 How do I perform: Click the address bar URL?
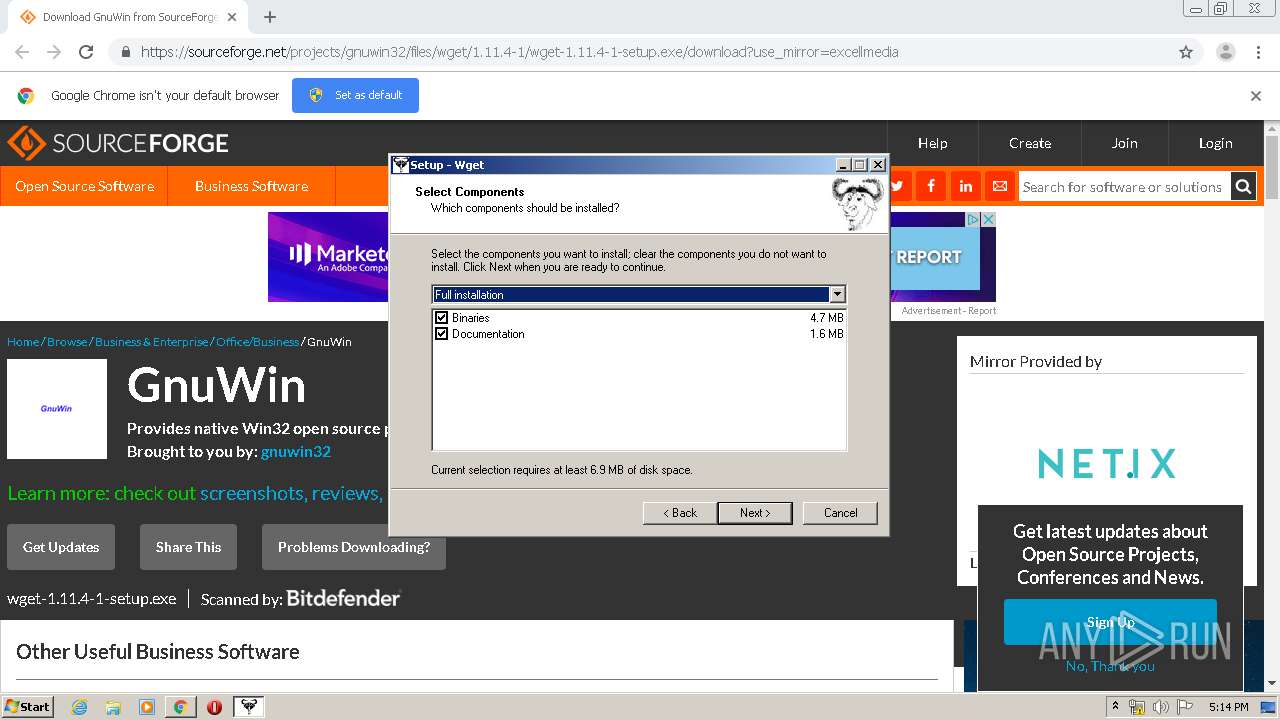[x=519, y=52]
